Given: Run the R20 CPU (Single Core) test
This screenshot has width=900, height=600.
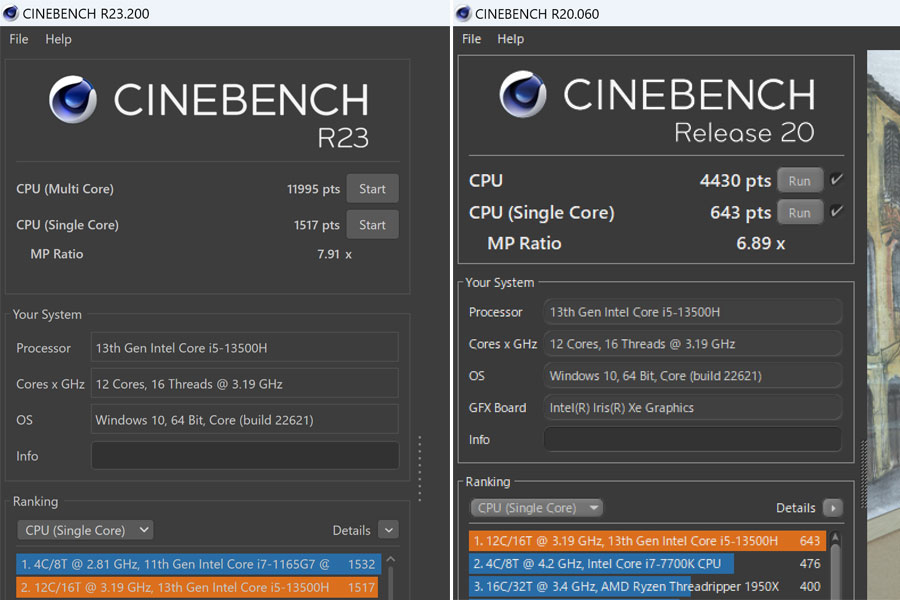Looking at the screenshot, I should 800,213.
